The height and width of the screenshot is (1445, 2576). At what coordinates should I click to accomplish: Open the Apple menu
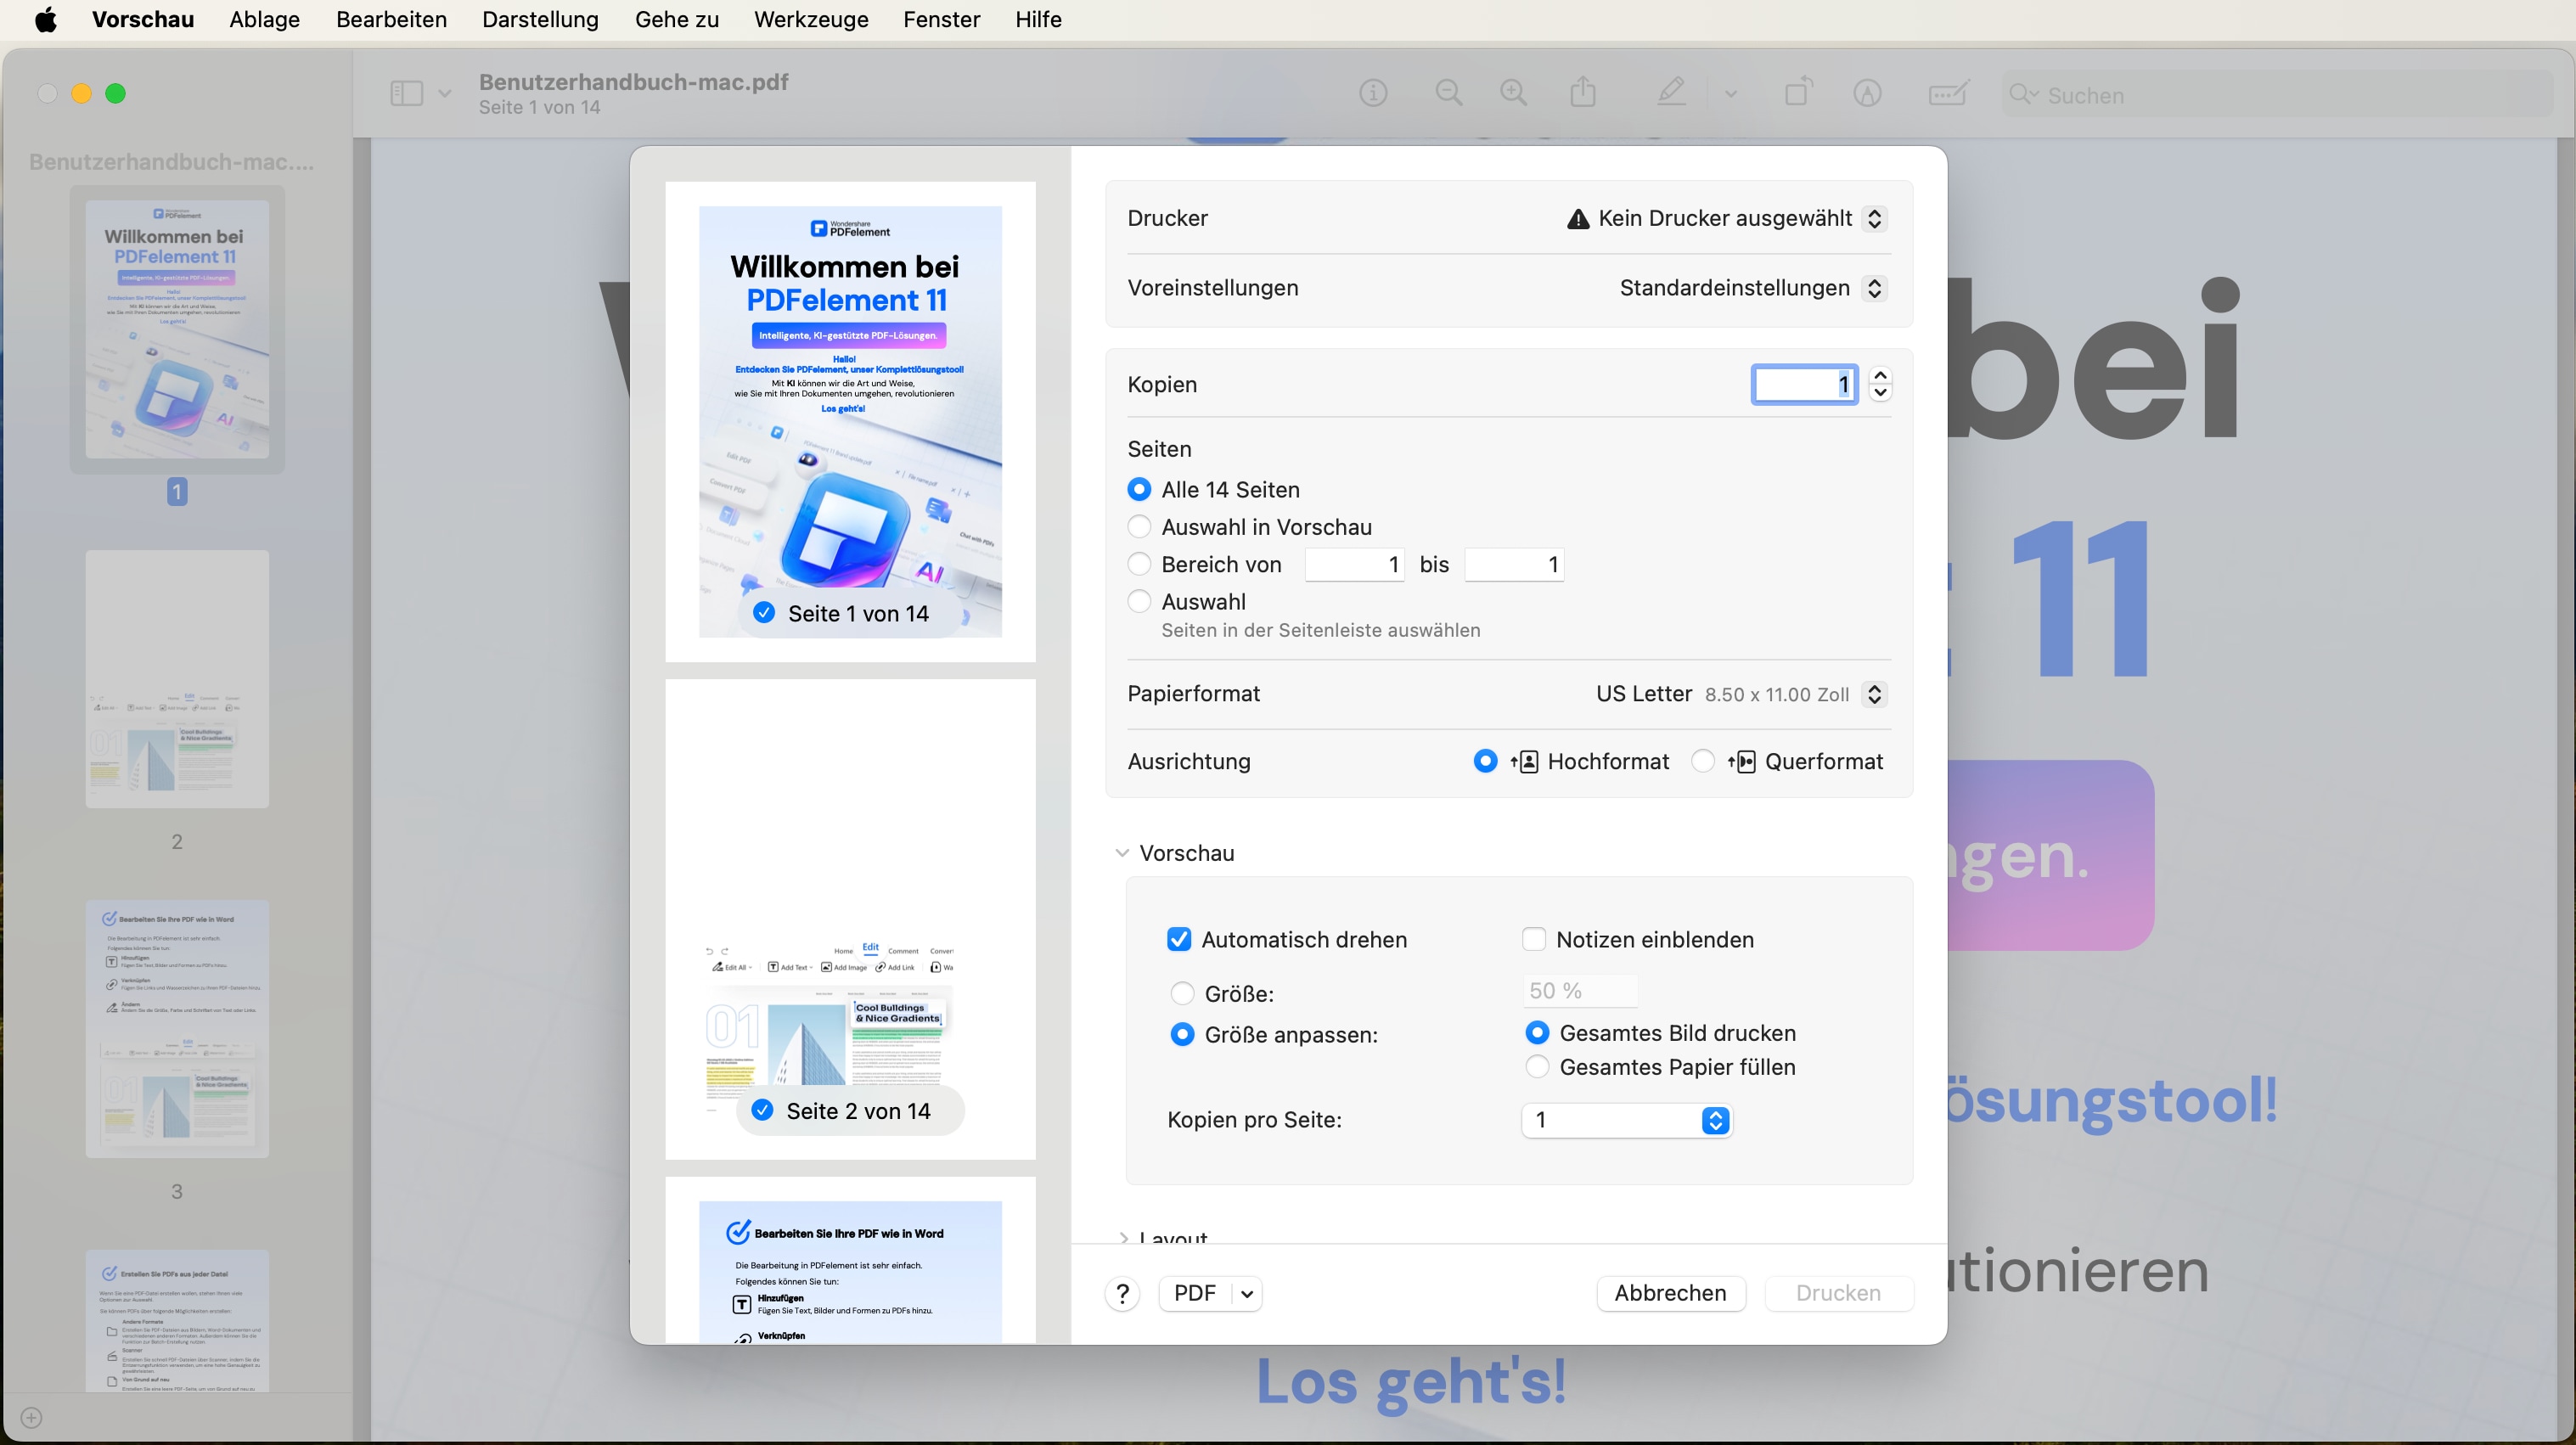[45, 20]
